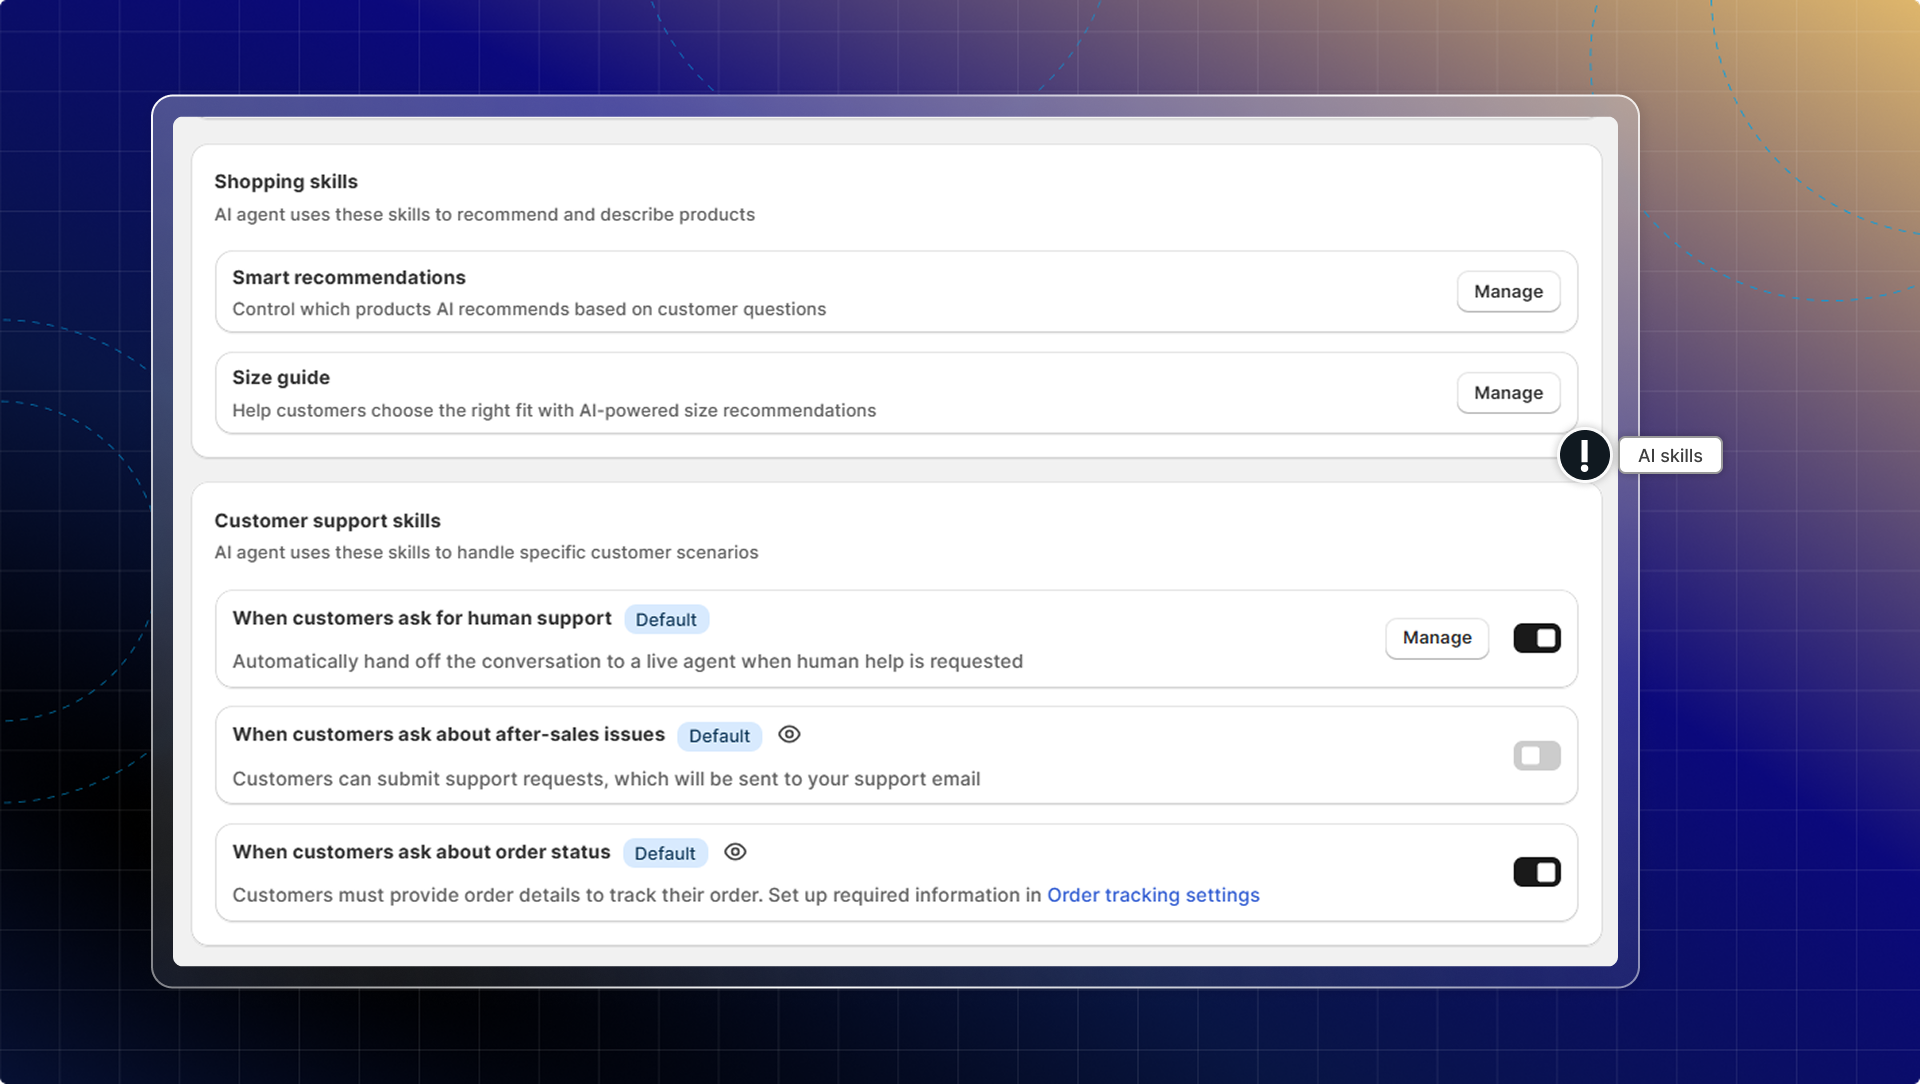This screenshot has width=1920, height=1084.
Task: Select the Smart recommendations card title
Action: pos(349,278)
